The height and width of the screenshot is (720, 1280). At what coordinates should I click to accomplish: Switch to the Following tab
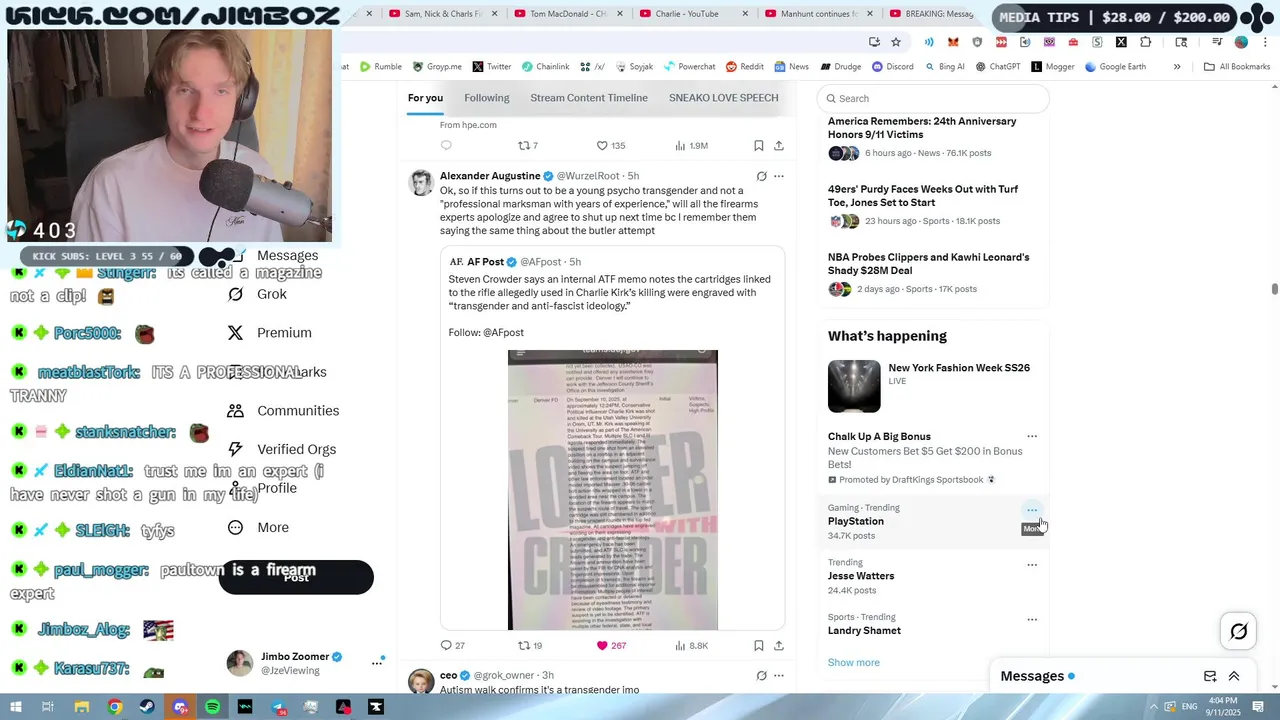[487, 98]
